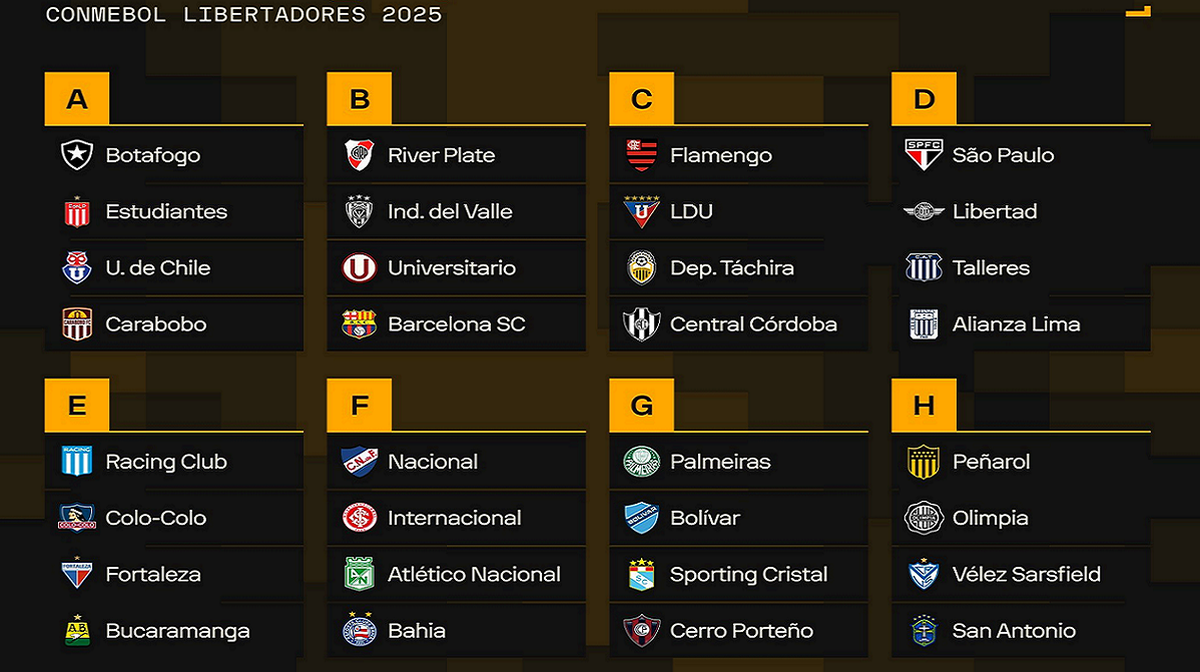The image size is (1200, 672).
Task: Select the Barcelona SC crest
Action: coord(359,324)
